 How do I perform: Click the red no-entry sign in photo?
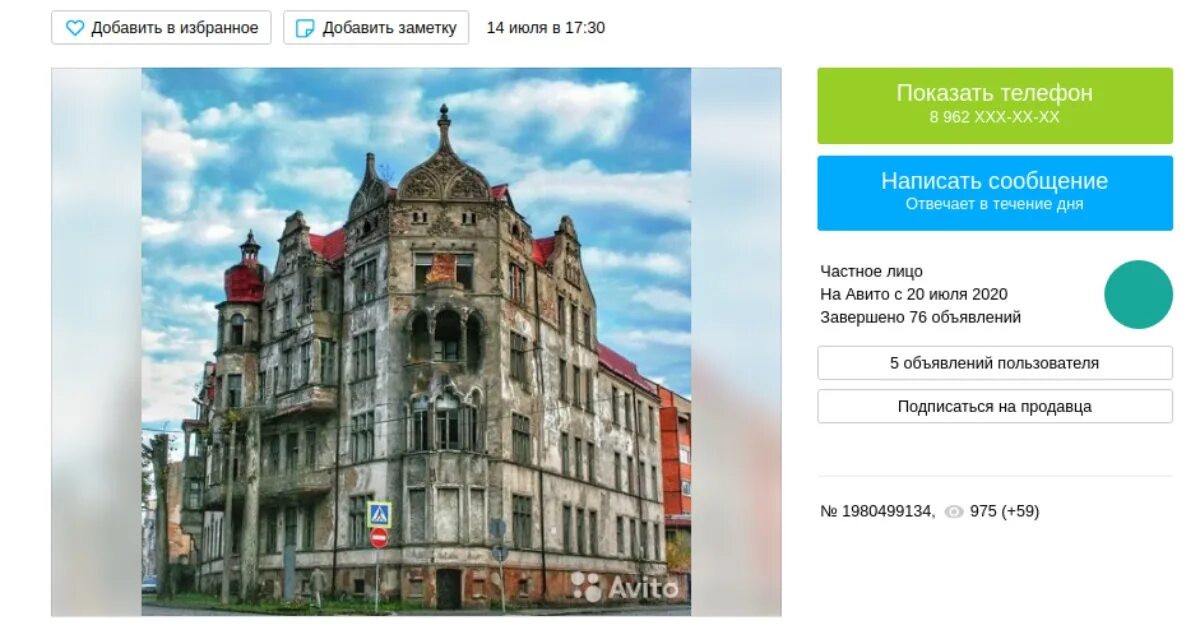[x=379, y=538]
